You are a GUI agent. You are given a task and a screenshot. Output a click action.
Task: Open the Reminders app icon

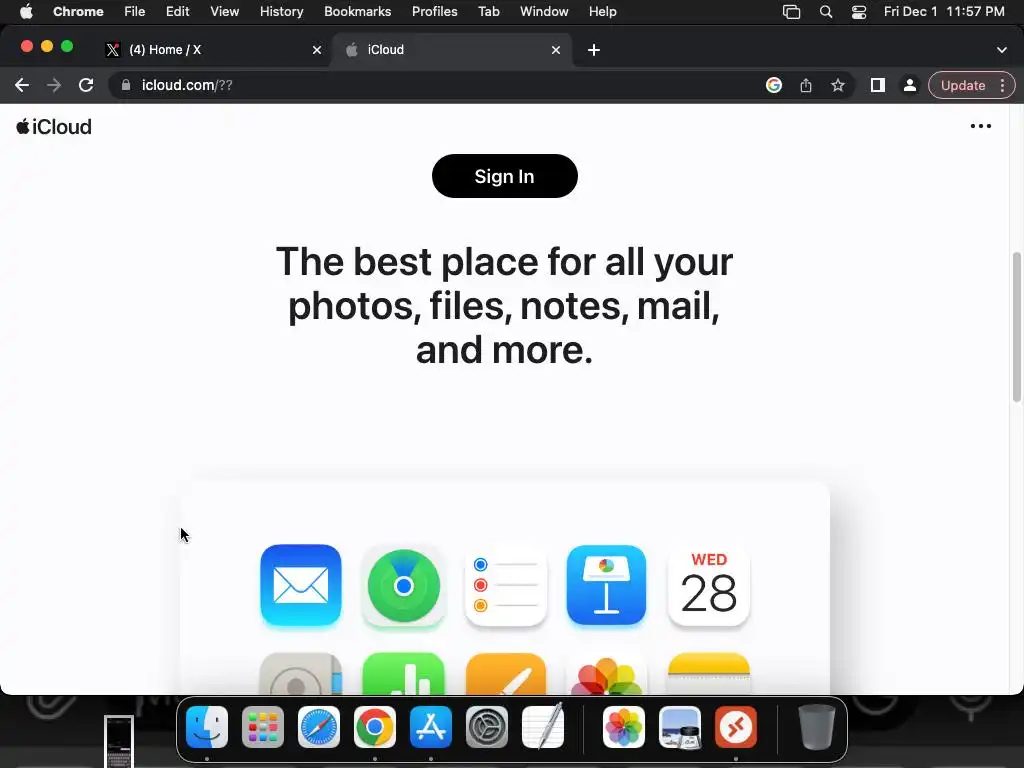(505, 585)
